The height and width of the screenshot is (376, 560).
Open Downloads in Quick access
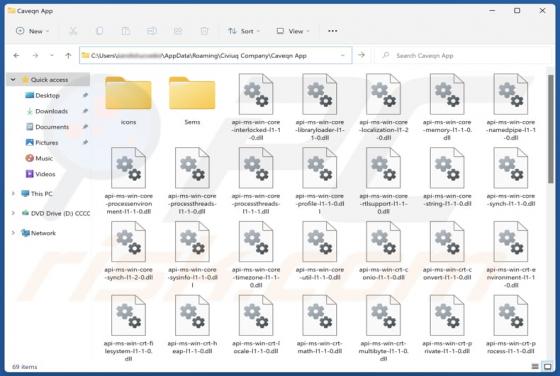click(x=51, y=111)
